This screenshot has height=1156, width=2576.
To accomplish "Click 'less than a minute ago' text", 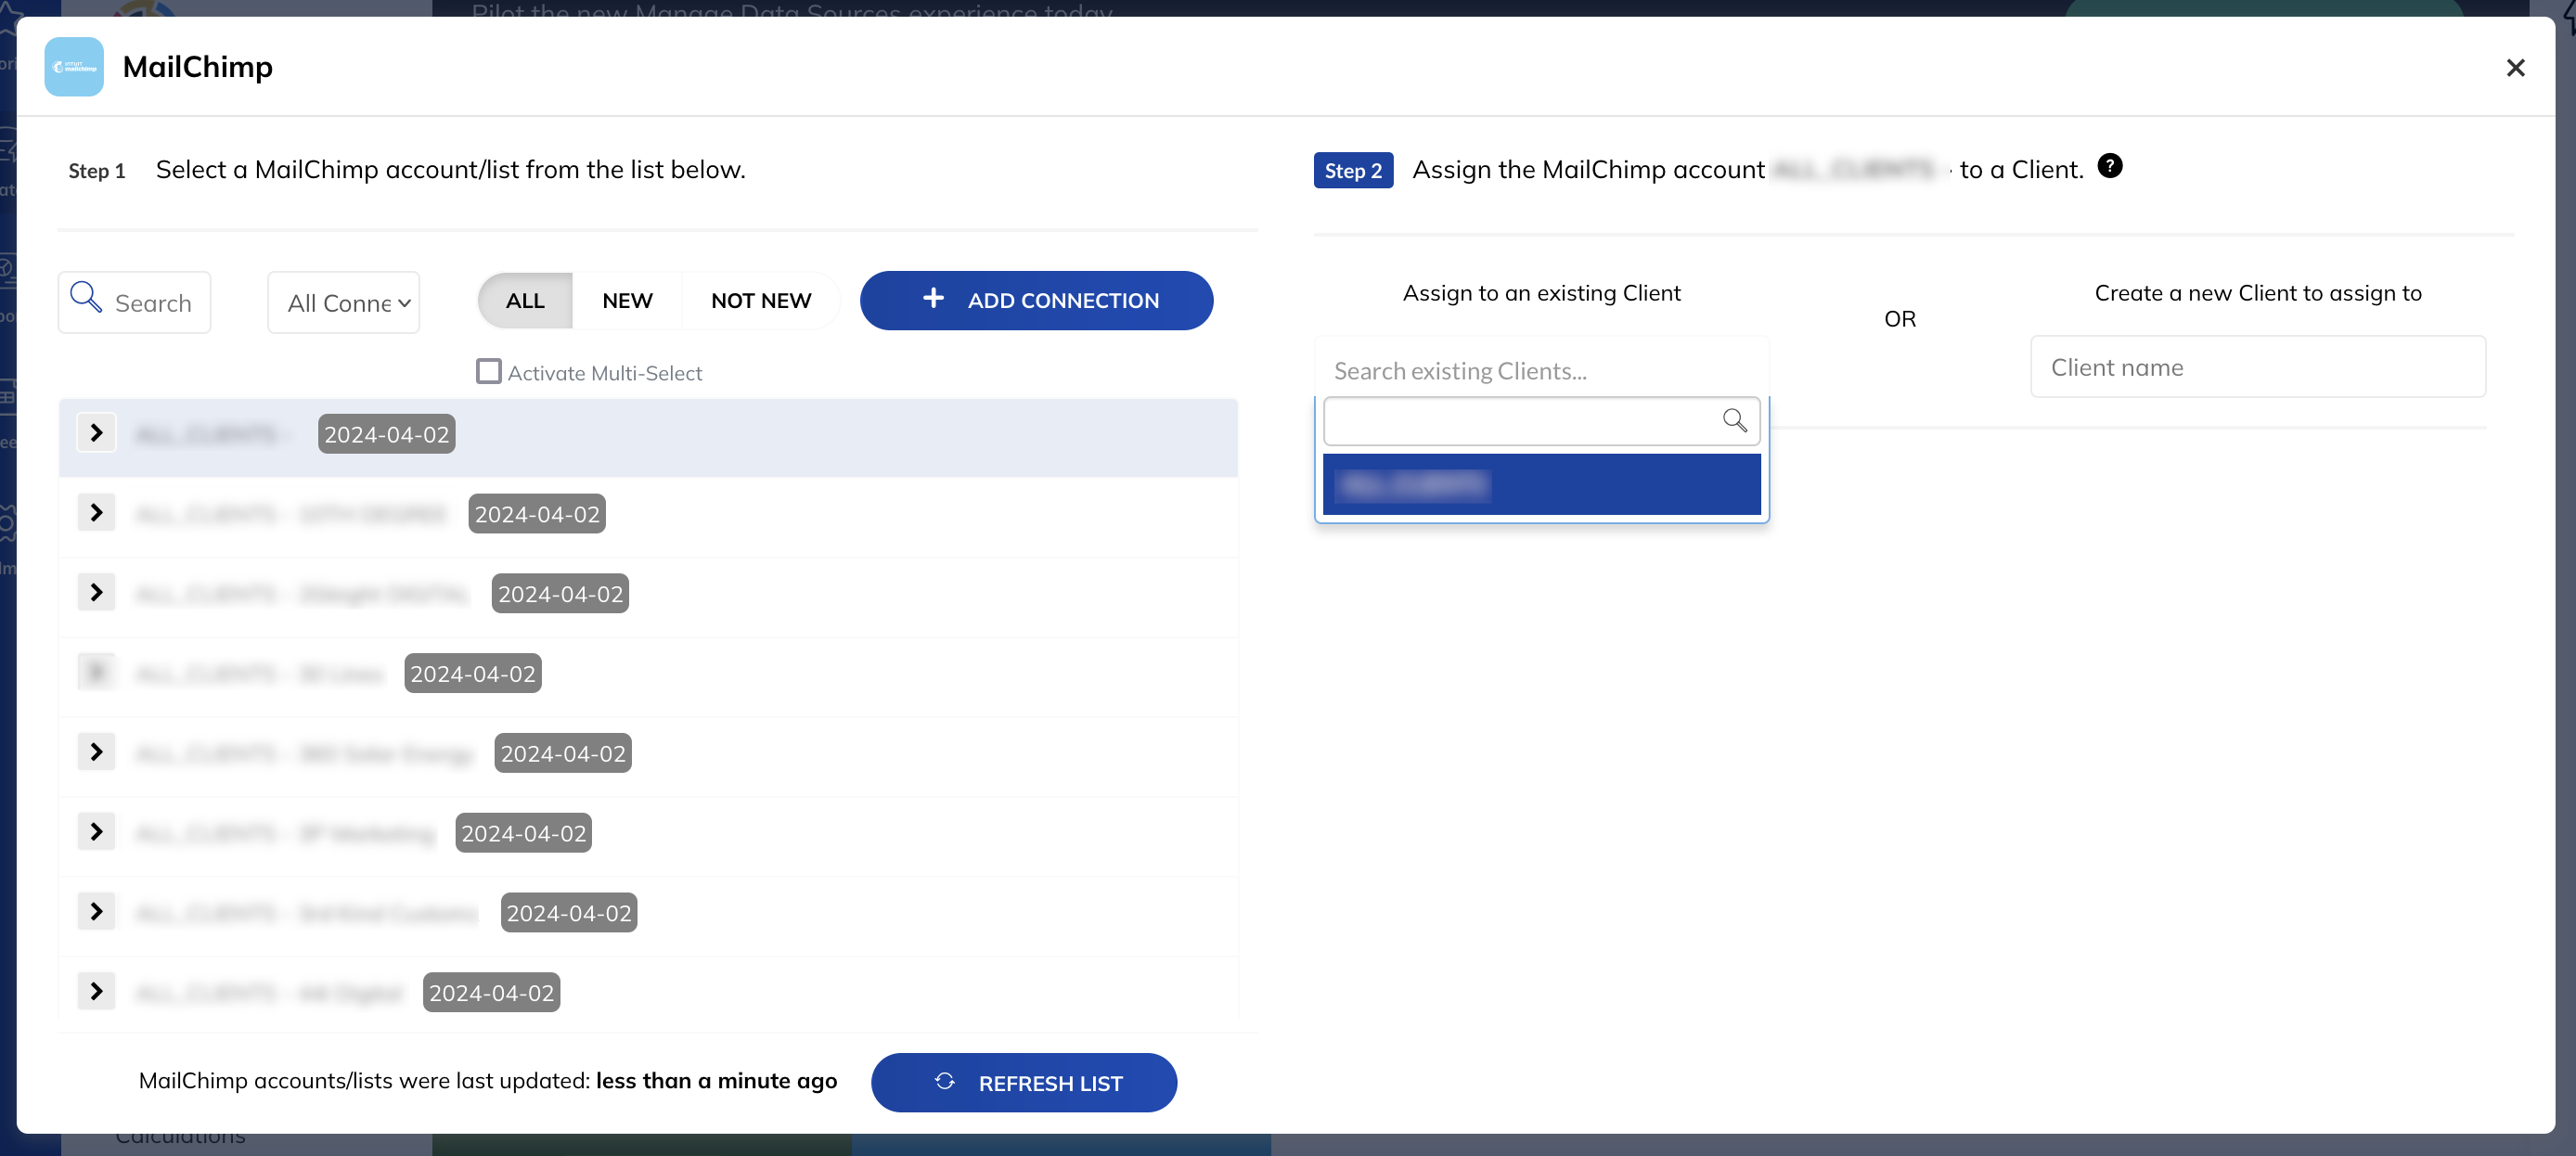I will [x=716, y=1081].
